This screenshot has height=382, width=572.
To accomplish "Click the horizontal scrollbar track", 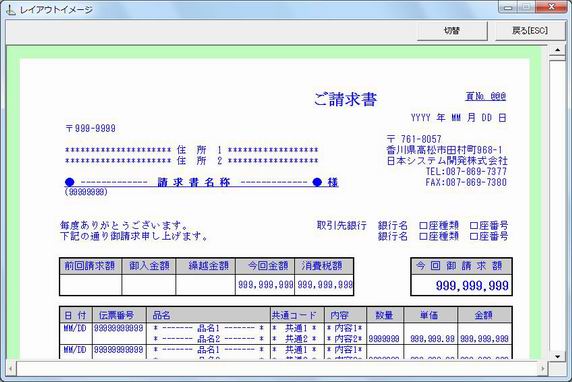I will click(277, 369).
